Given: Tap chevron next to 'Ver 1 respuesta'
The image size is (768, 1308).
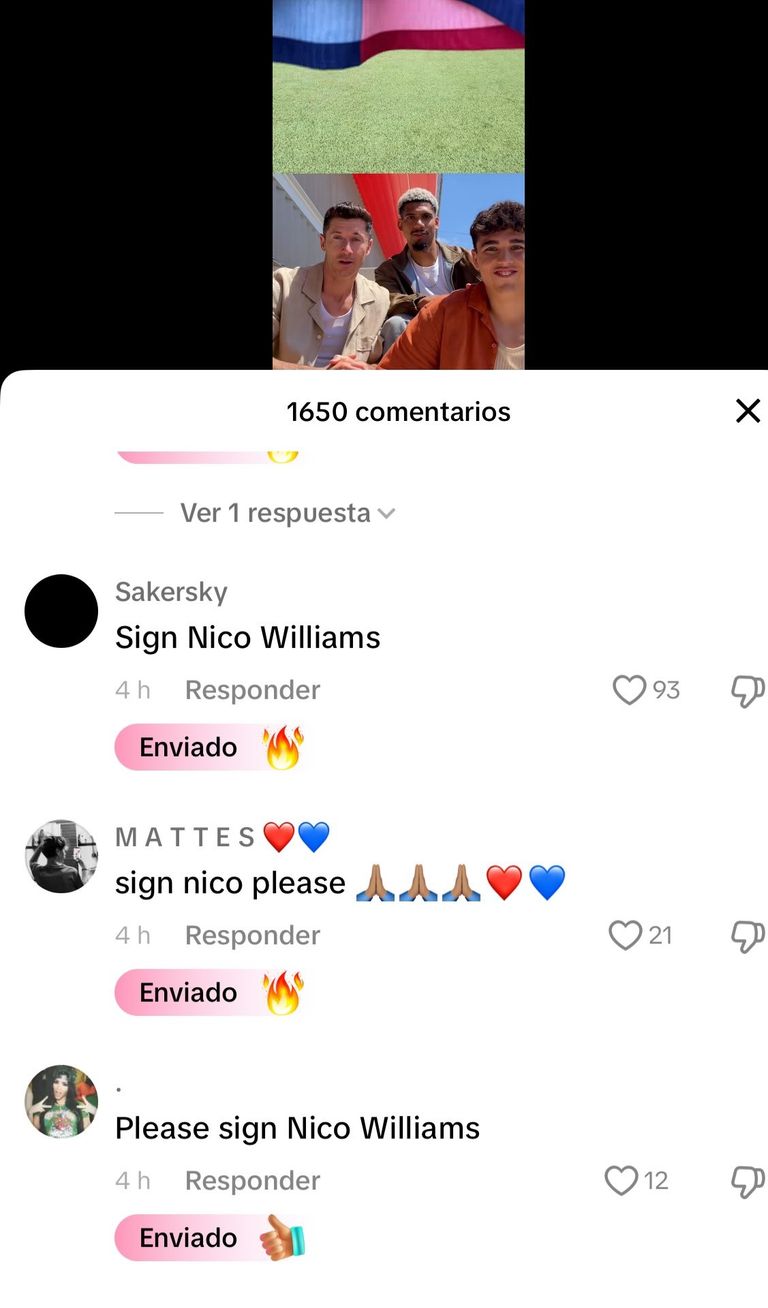Looking at the screenshot, I should tap(386, 514).
